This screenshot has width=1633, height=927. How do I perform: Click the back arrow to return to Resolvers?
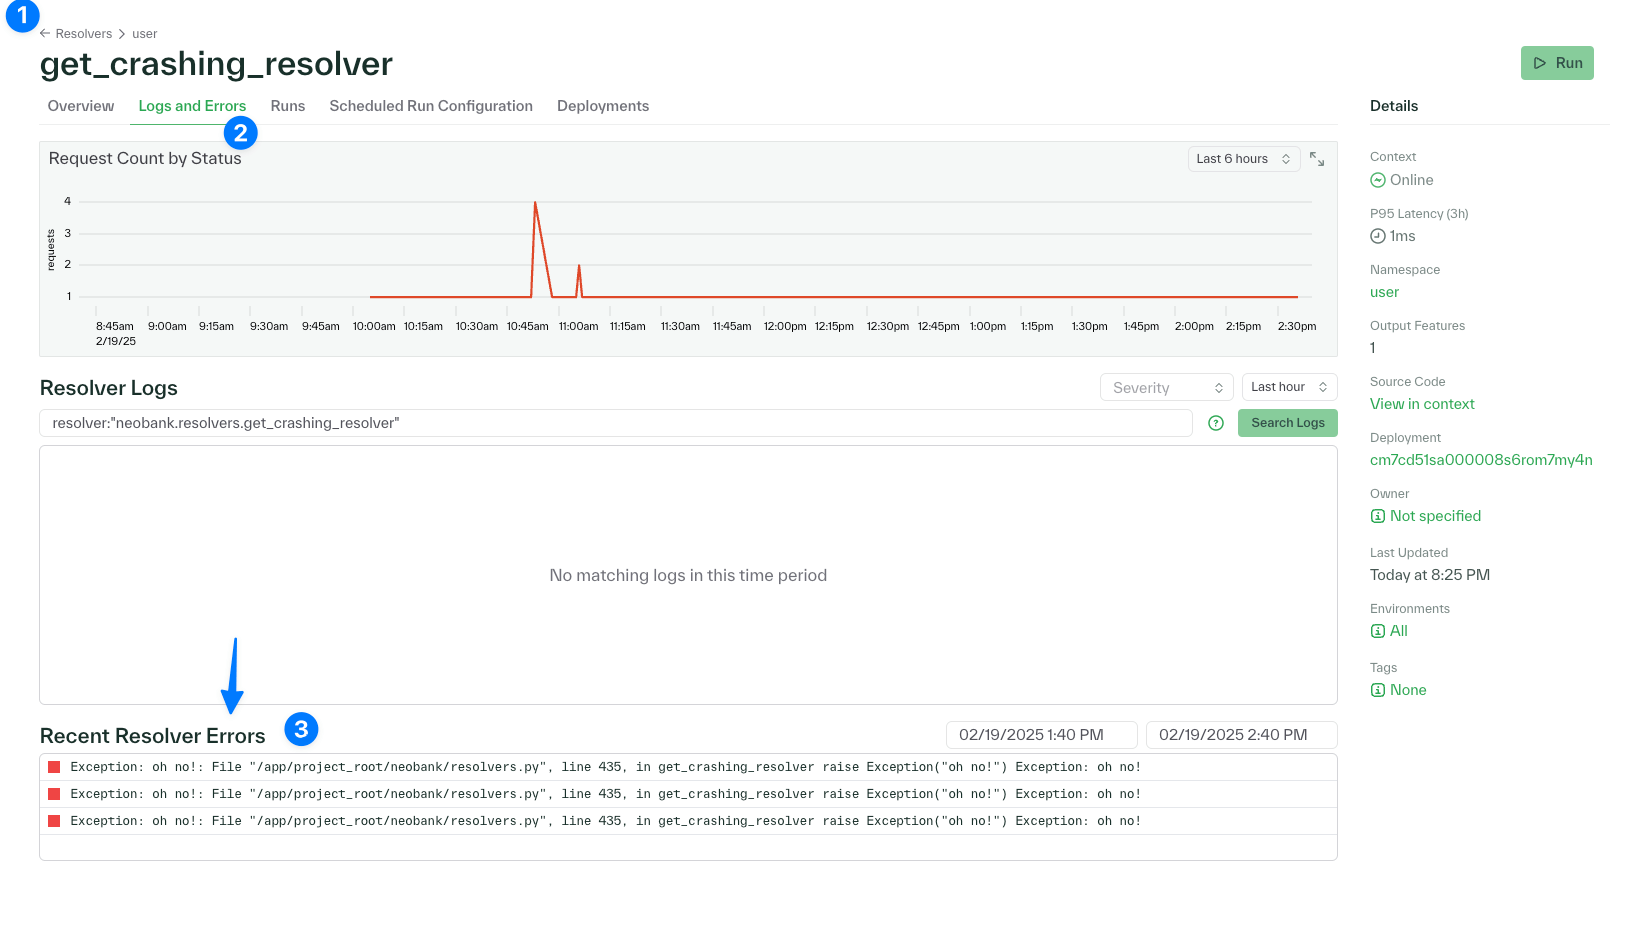click(43, 33)
